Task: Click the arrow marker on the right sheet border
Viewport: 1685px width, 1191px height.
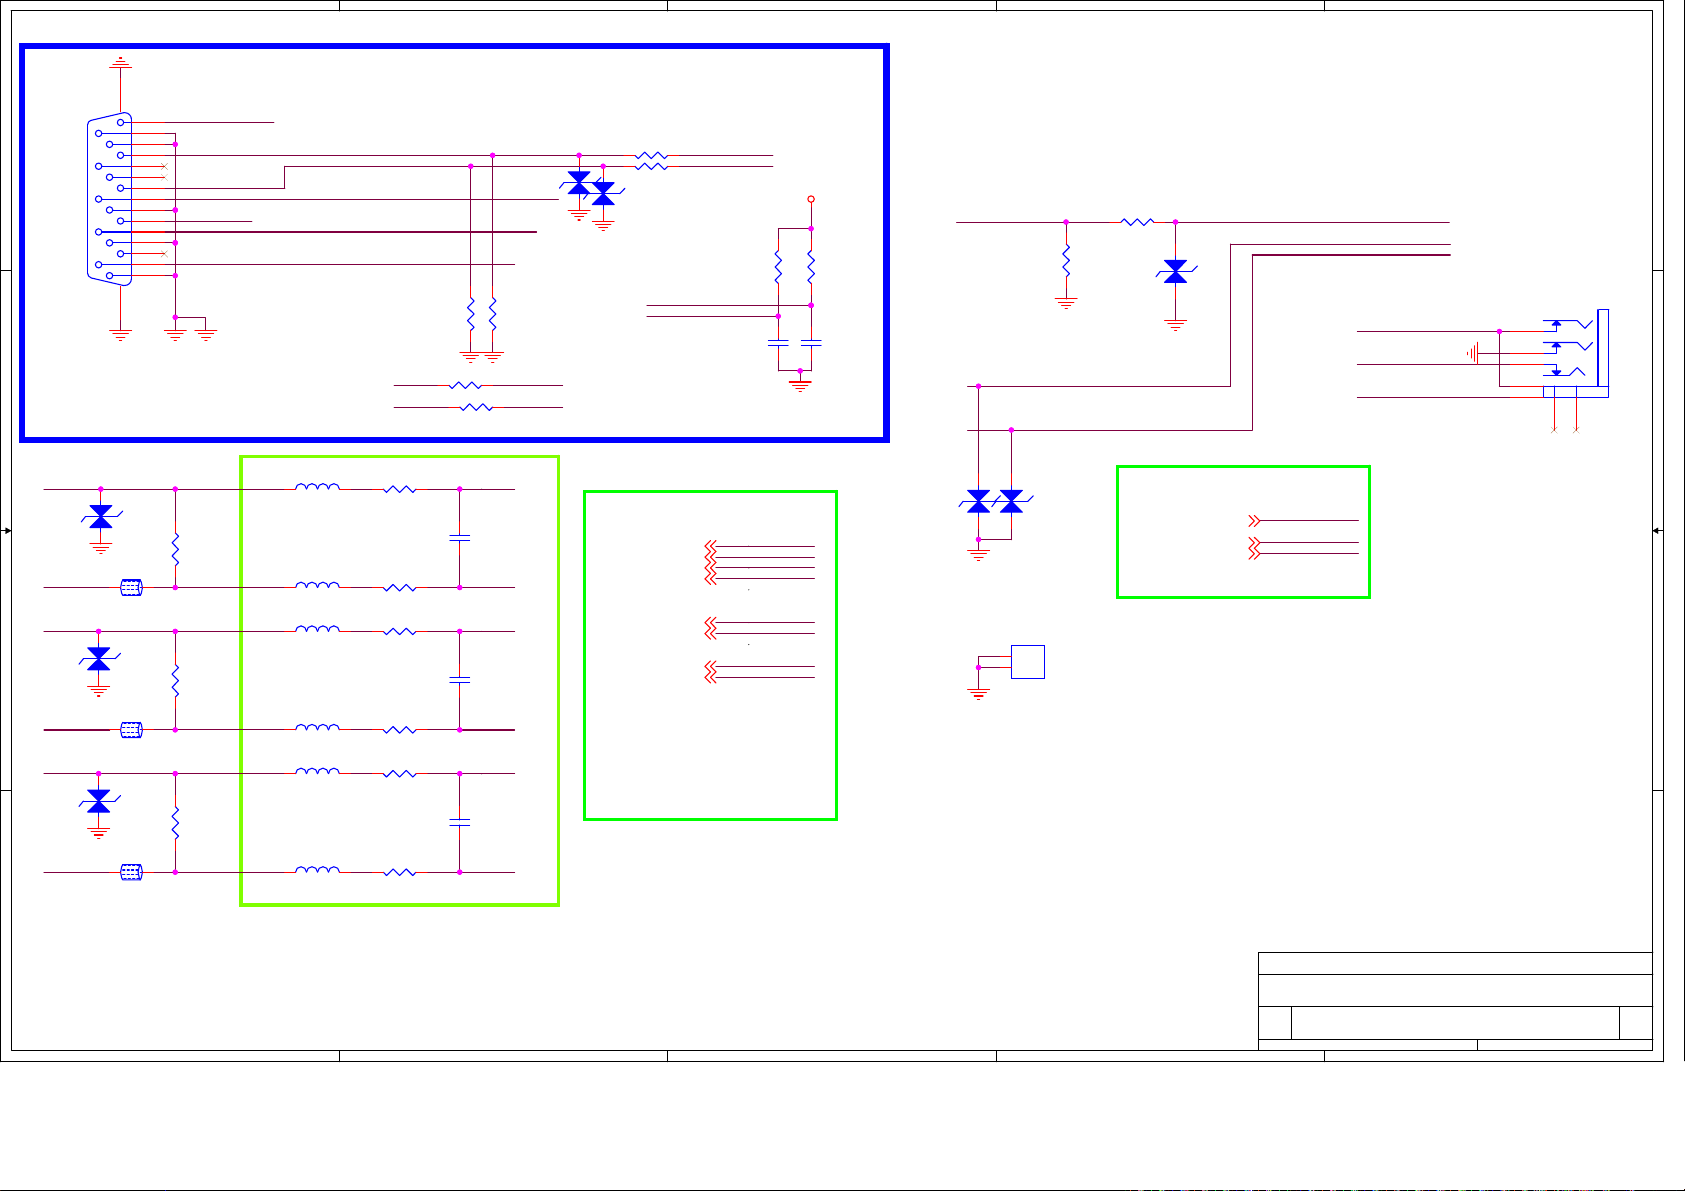Action: click(x=1657, y=530)
